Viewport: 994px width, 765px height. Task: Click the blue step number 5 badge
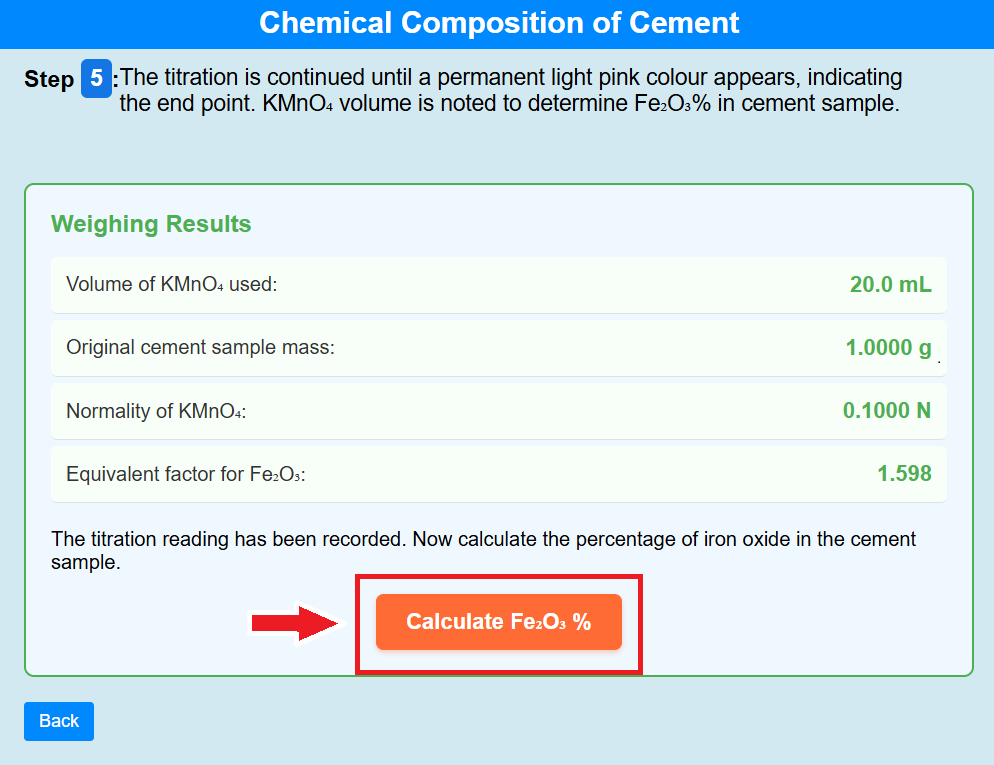(x=95, y=79)
